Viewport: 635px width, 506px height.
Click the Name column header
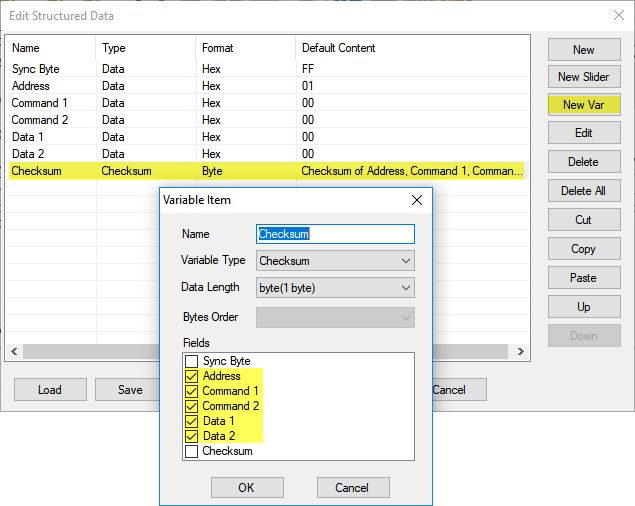pyautogui.click(x=51, y=48)
